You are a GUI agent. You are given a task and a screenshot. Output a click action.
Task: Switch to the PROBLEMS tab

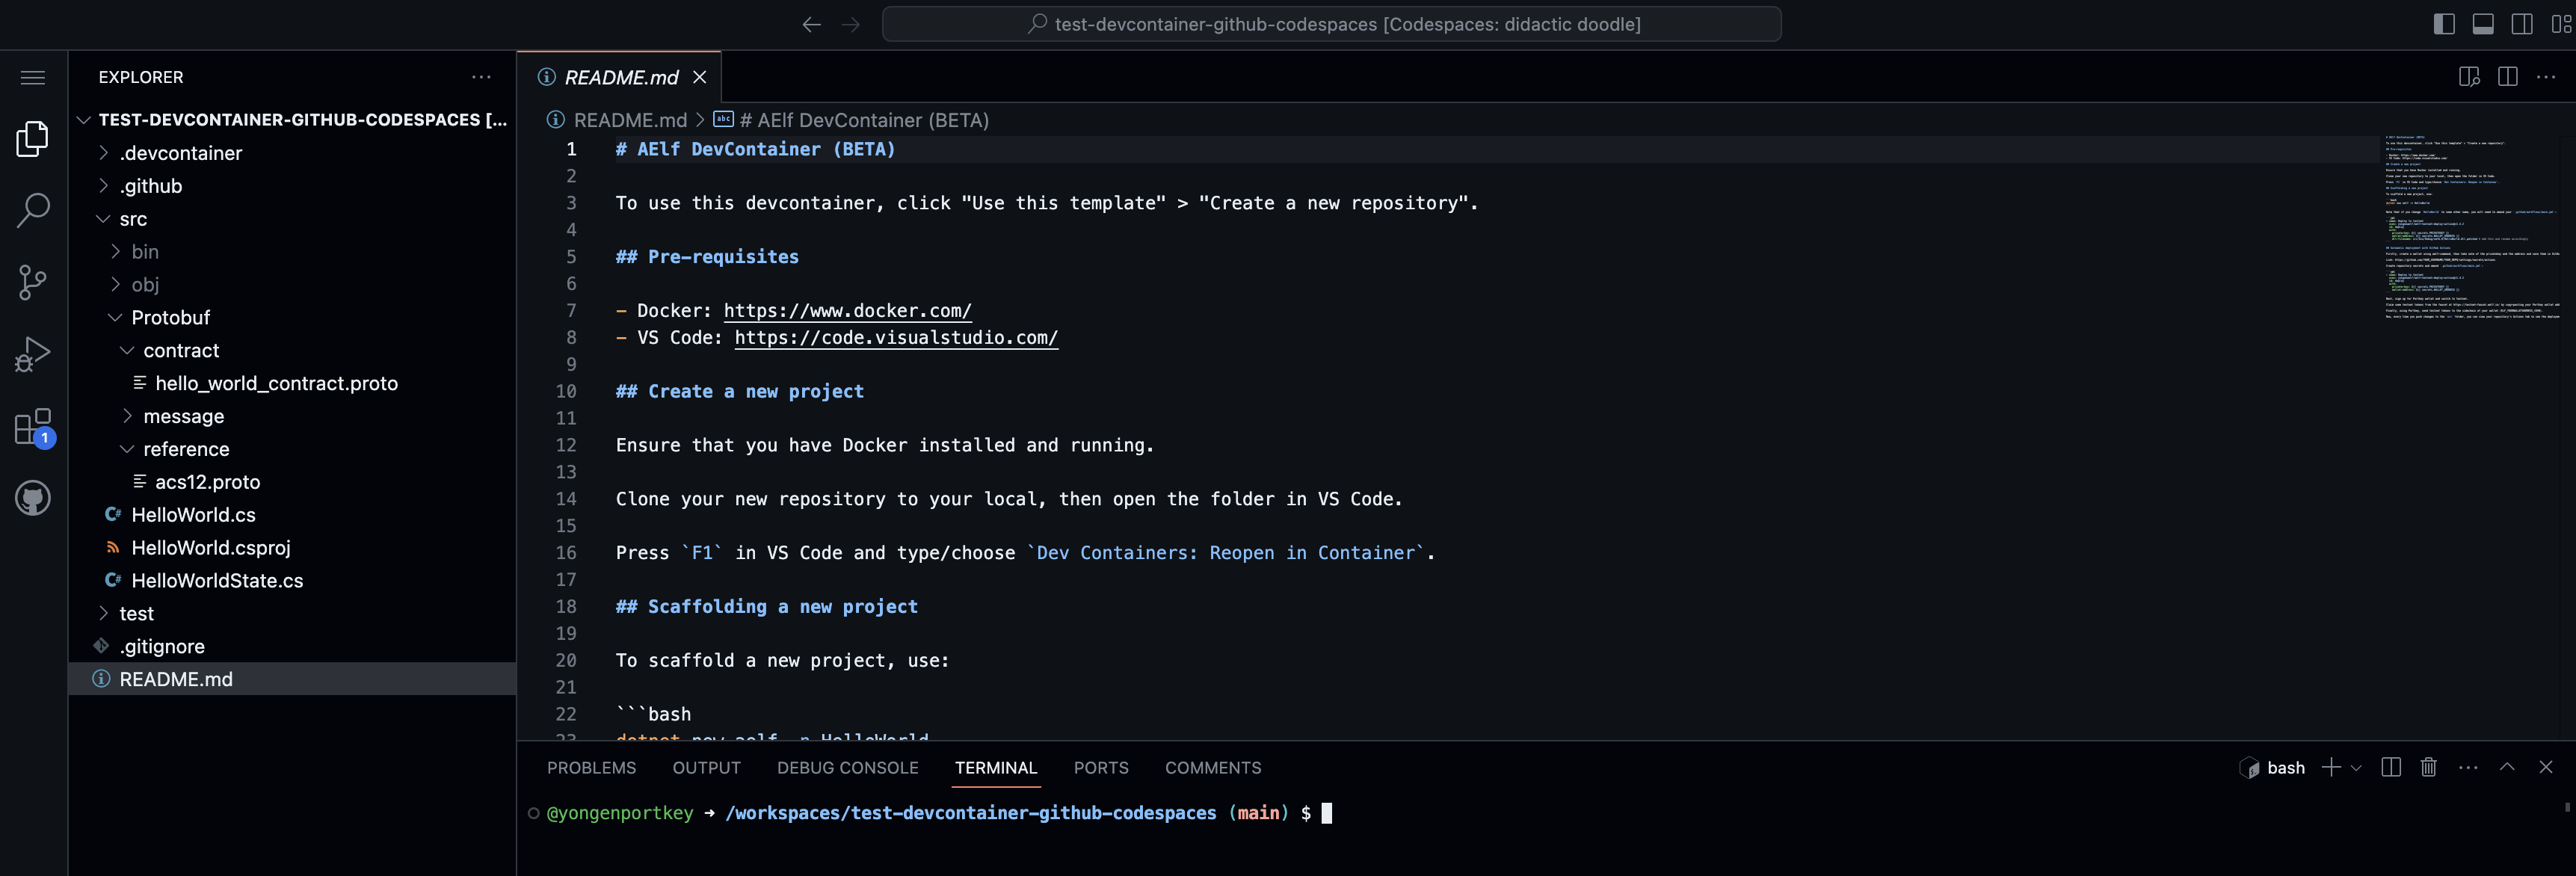pos(591,767)
